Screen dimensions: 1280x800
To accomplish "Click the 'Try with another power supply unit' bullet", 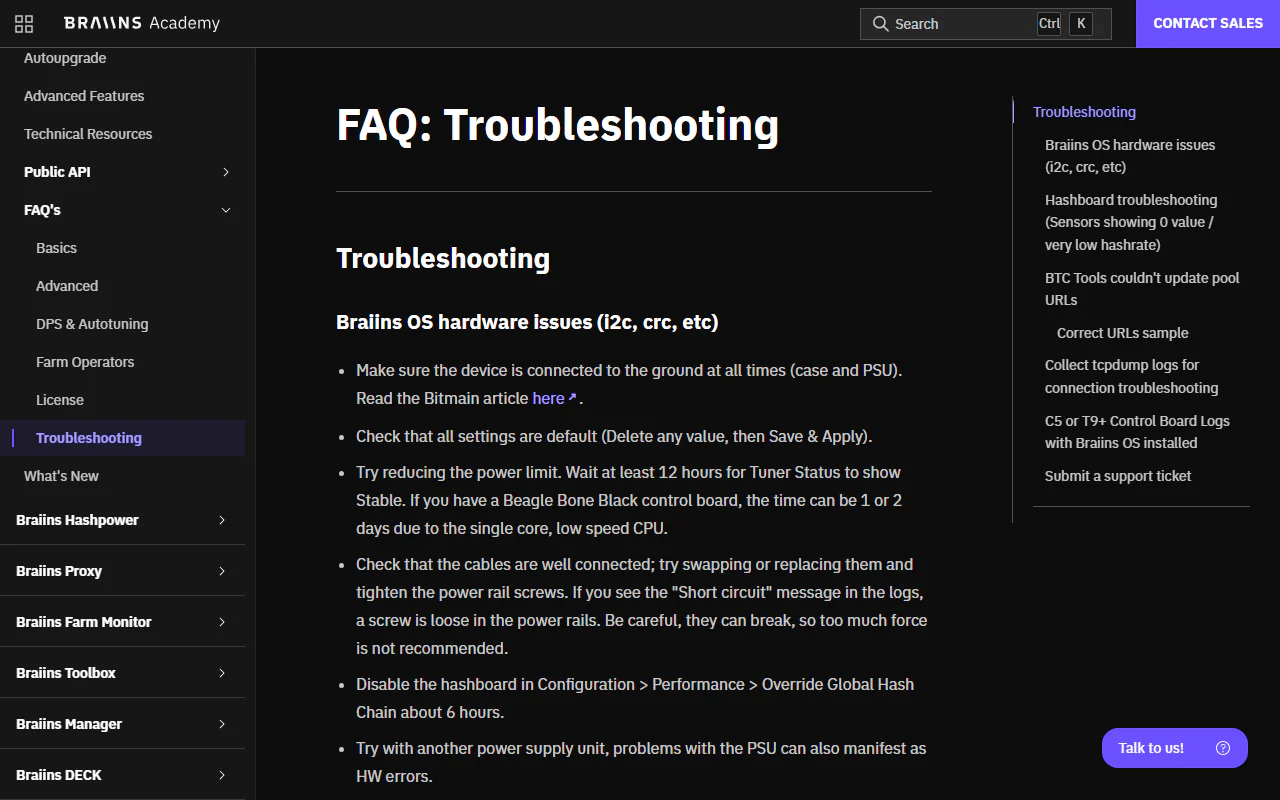I will point(641,762).
